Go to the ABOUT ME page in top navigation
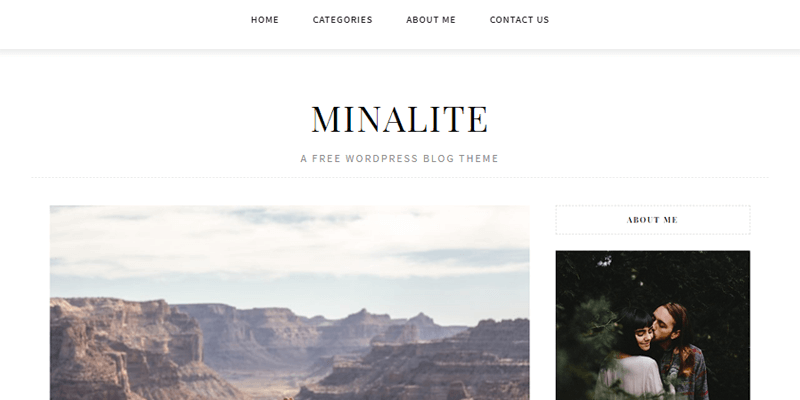The width and height of the screenshot is (800, 400). [431, 20]
